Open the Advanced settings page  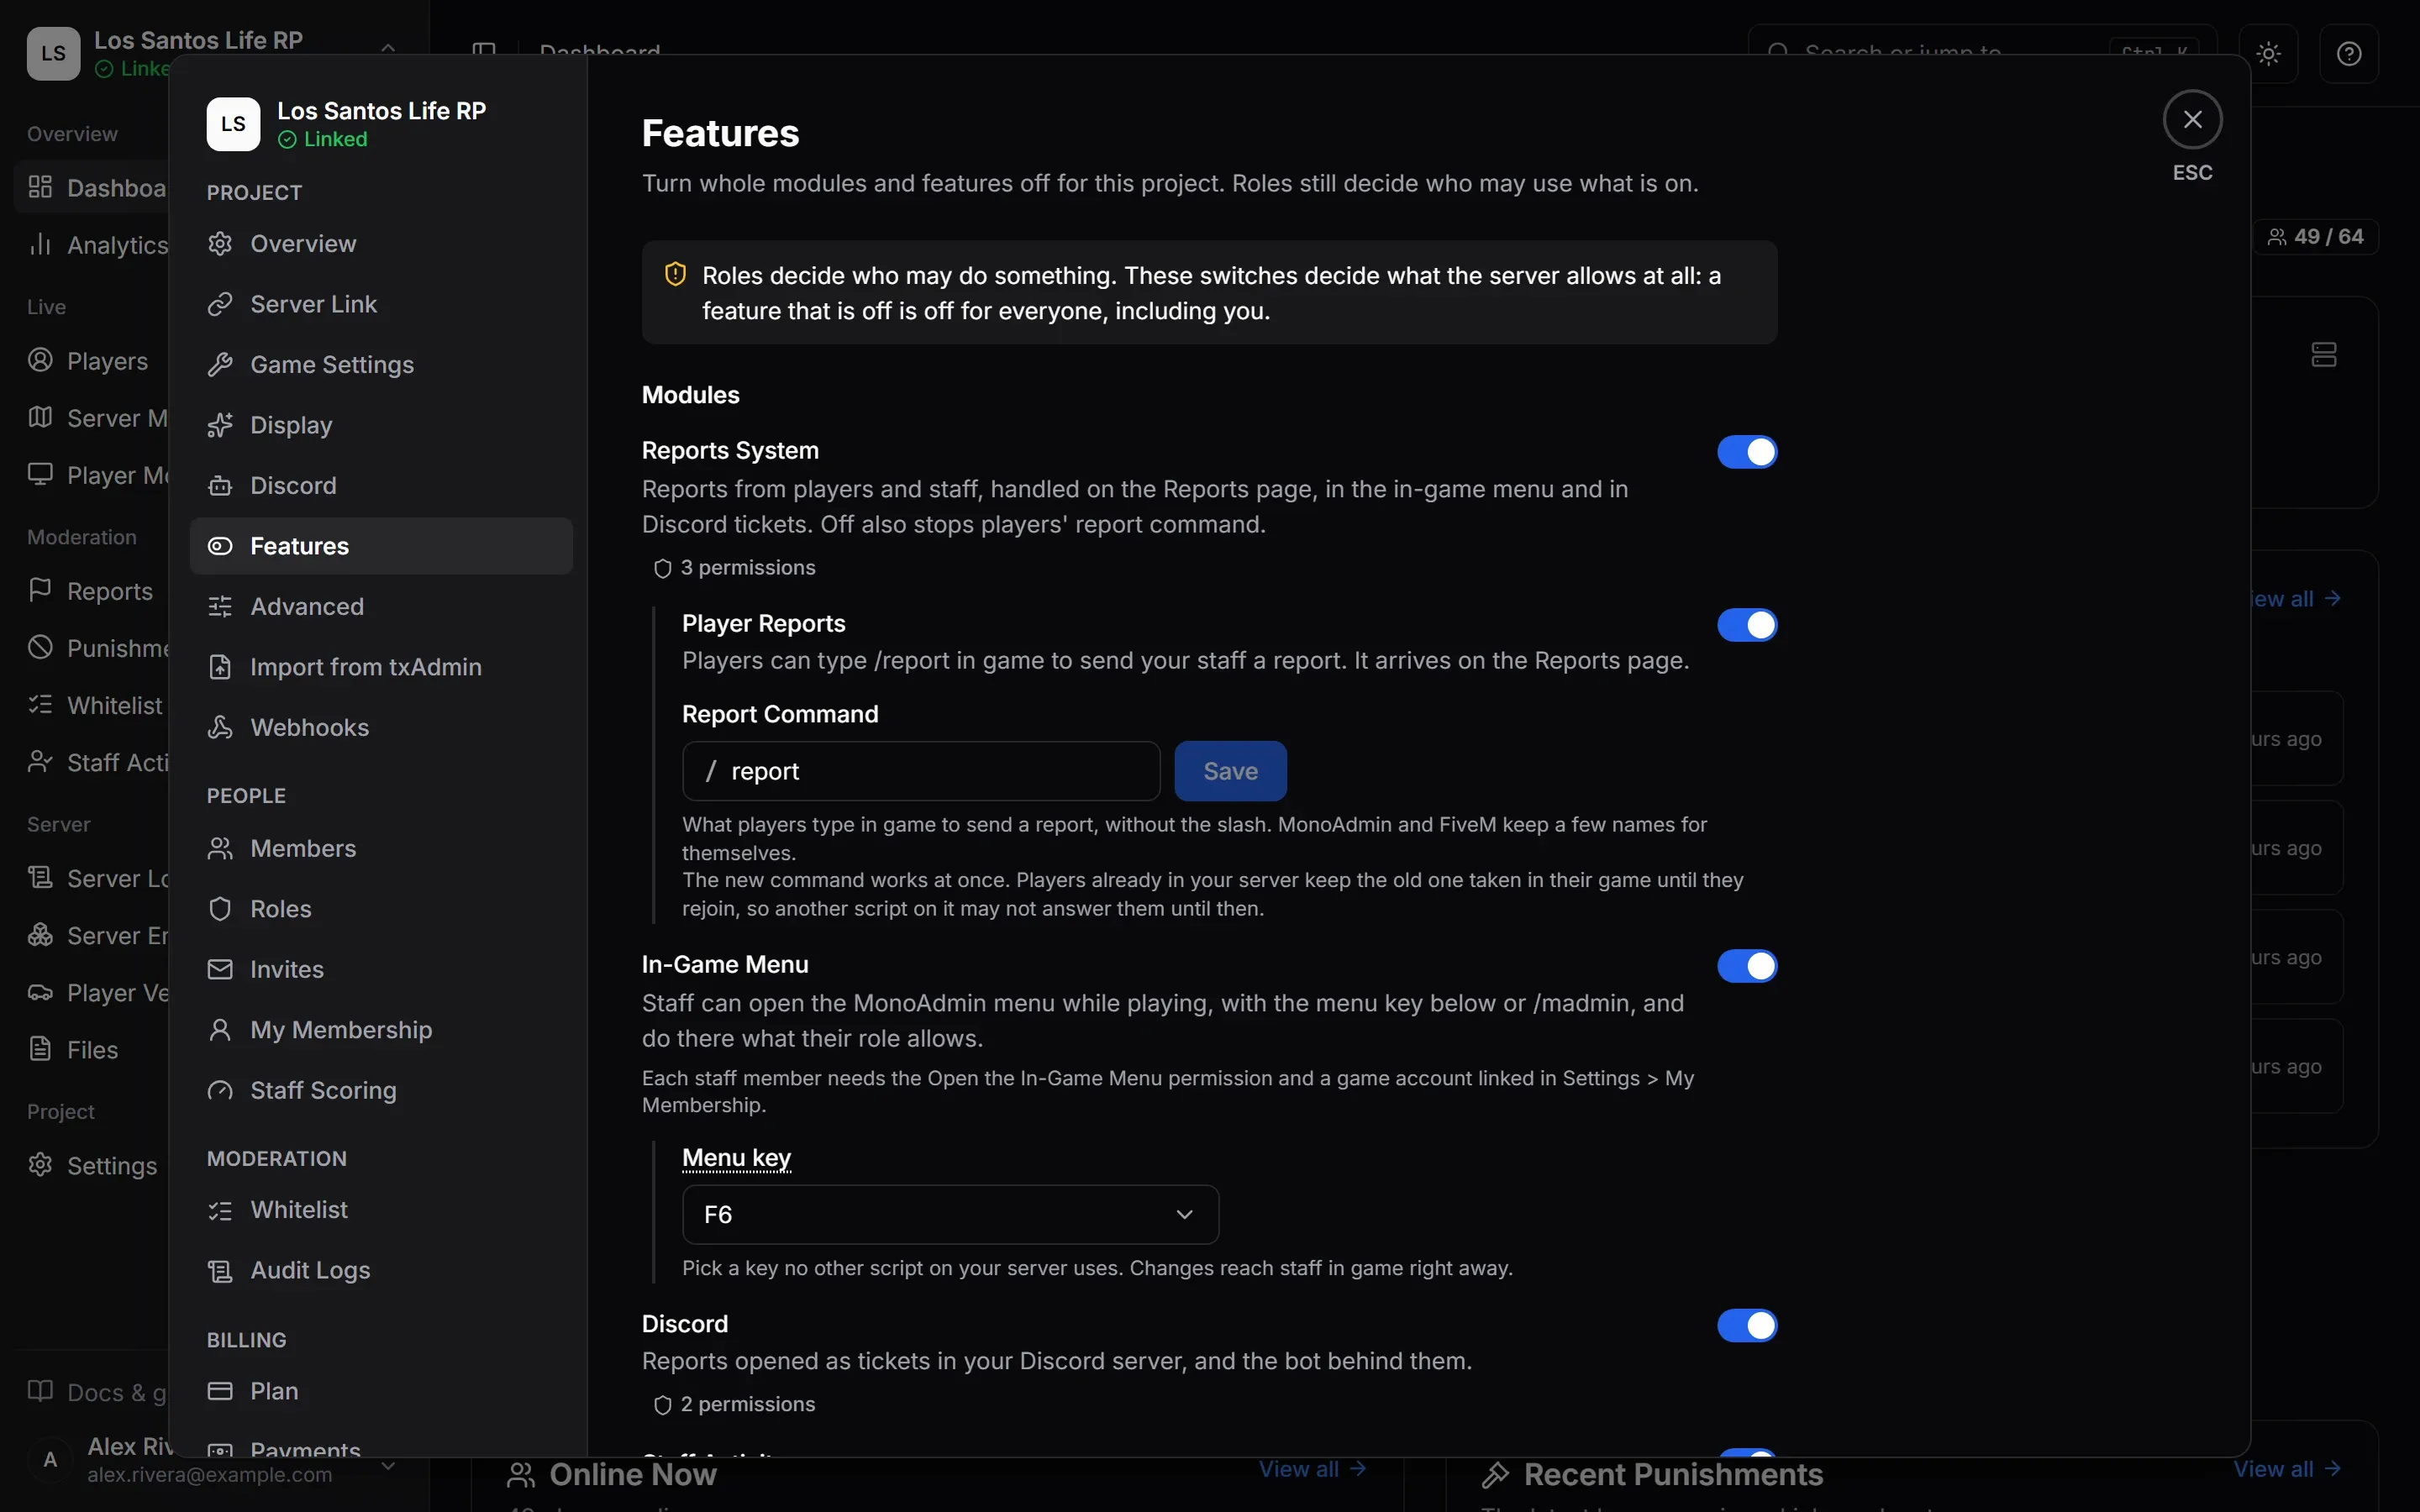[381, 607]
